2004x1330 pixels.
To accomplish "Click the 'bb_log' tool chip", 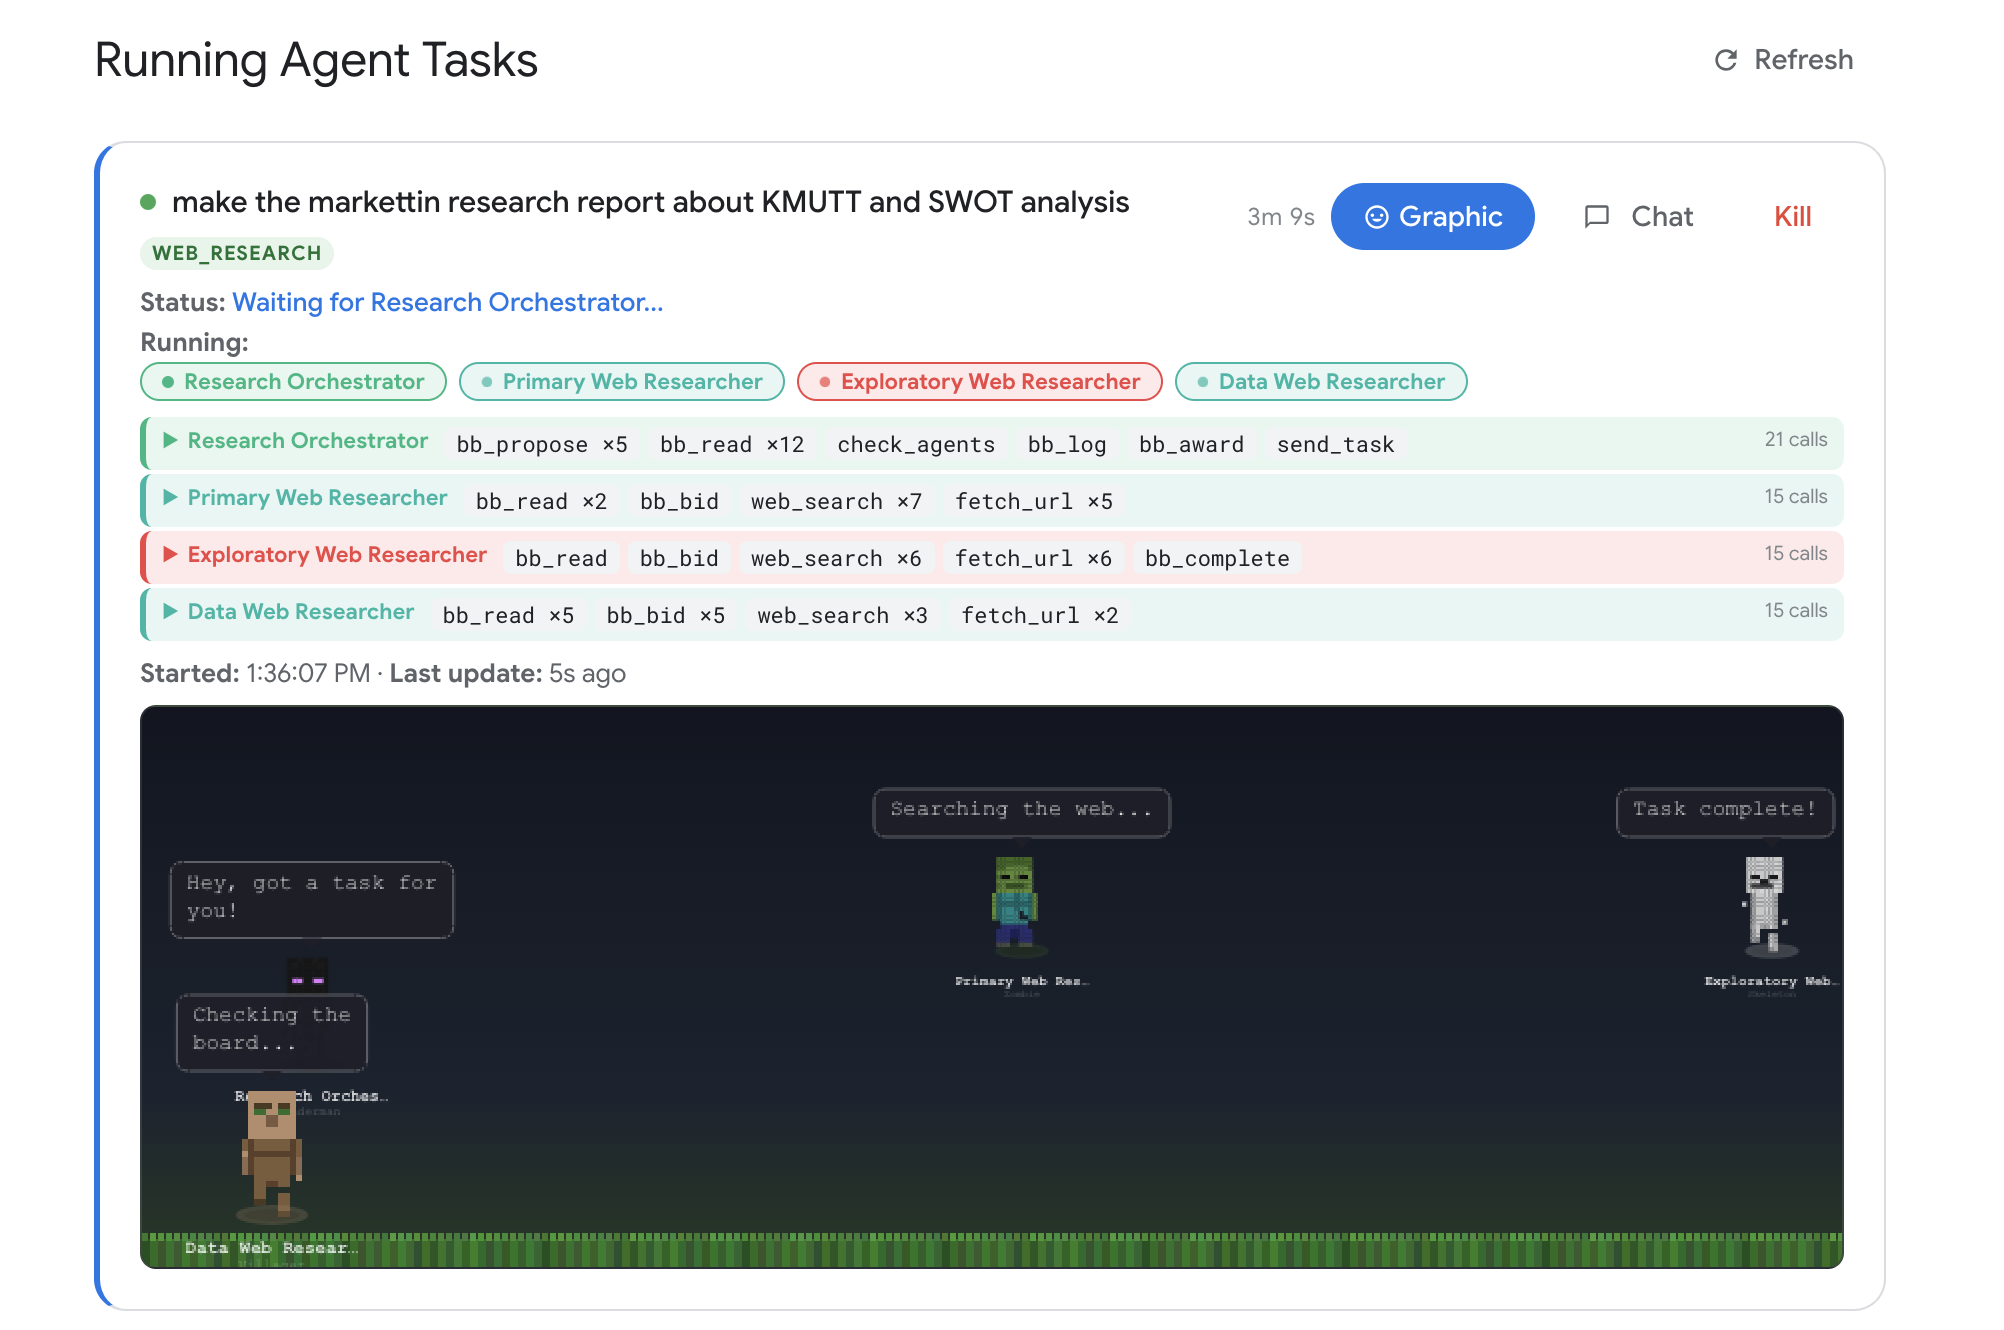I will click(x=1067, y=444).
